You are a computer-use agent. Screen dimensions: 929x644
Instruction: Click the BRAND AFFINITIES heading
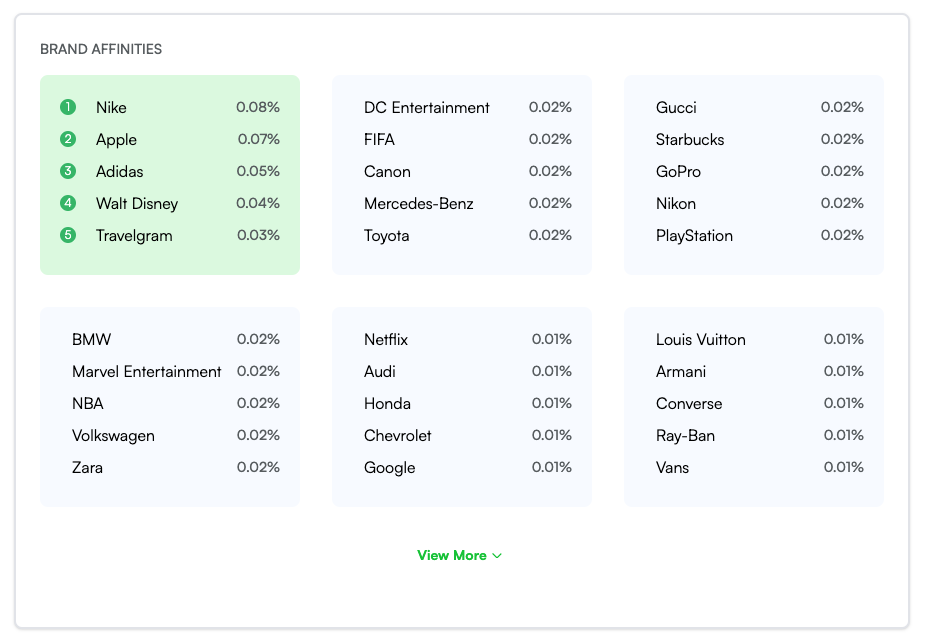click(x=102, y=48)
